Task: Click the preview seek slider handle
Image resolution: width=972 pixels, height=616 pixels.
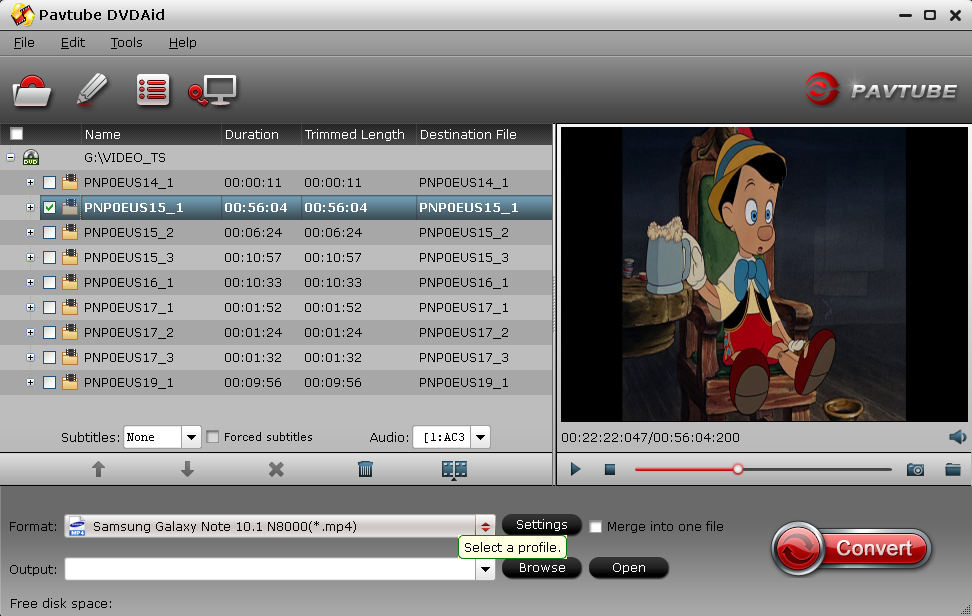Action: coord(738,469)
